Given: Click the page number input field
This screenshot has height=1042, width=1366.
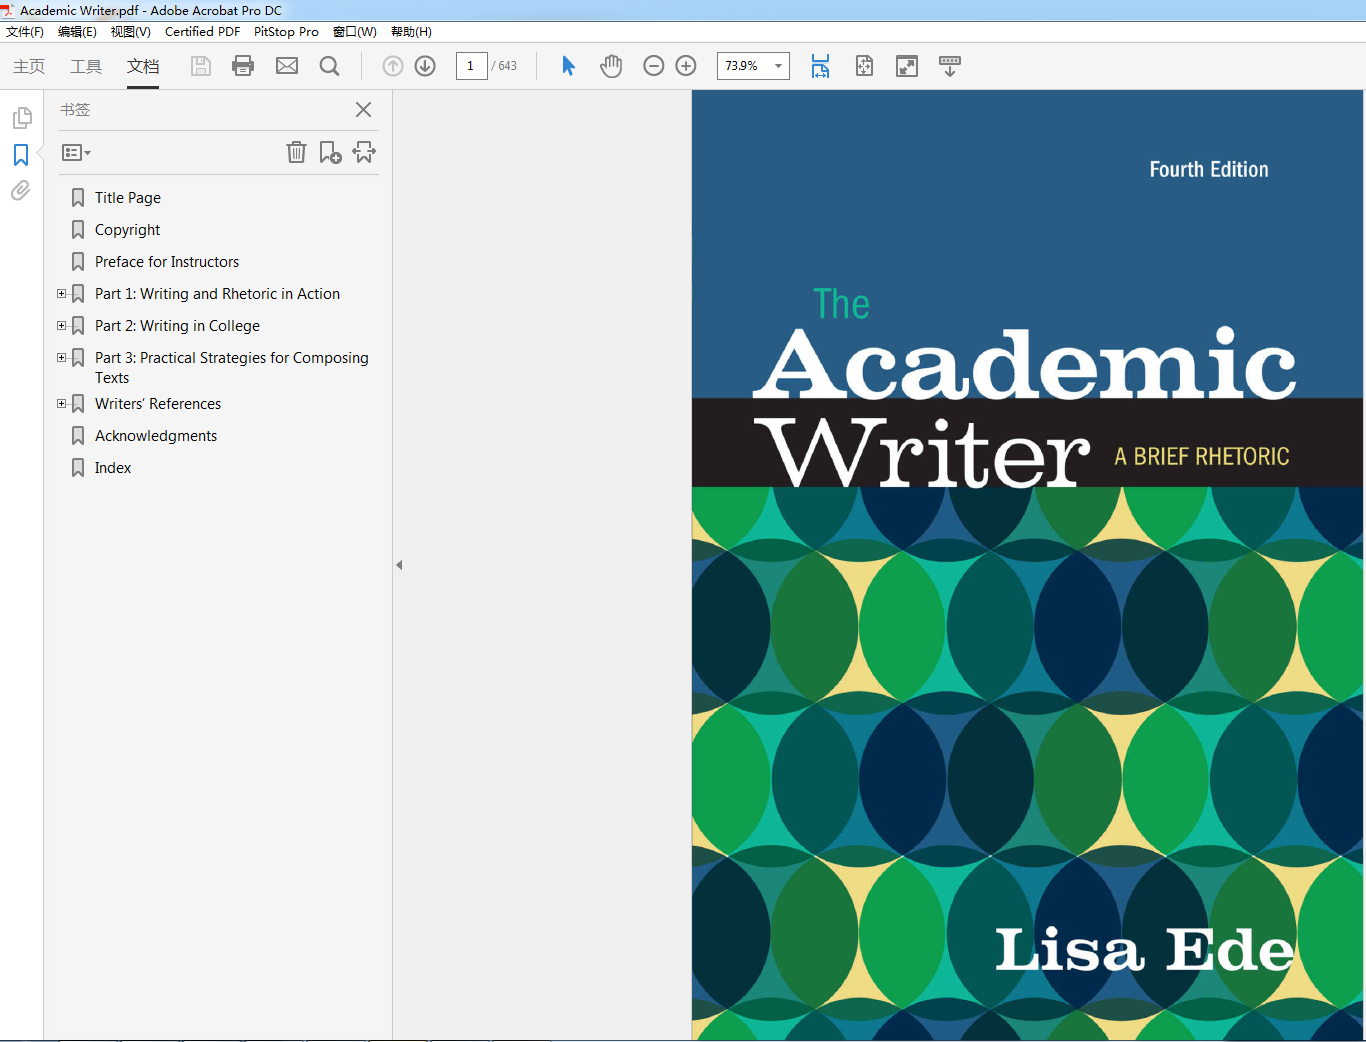Looking at the screenshot, I should [x=471, y=66].
